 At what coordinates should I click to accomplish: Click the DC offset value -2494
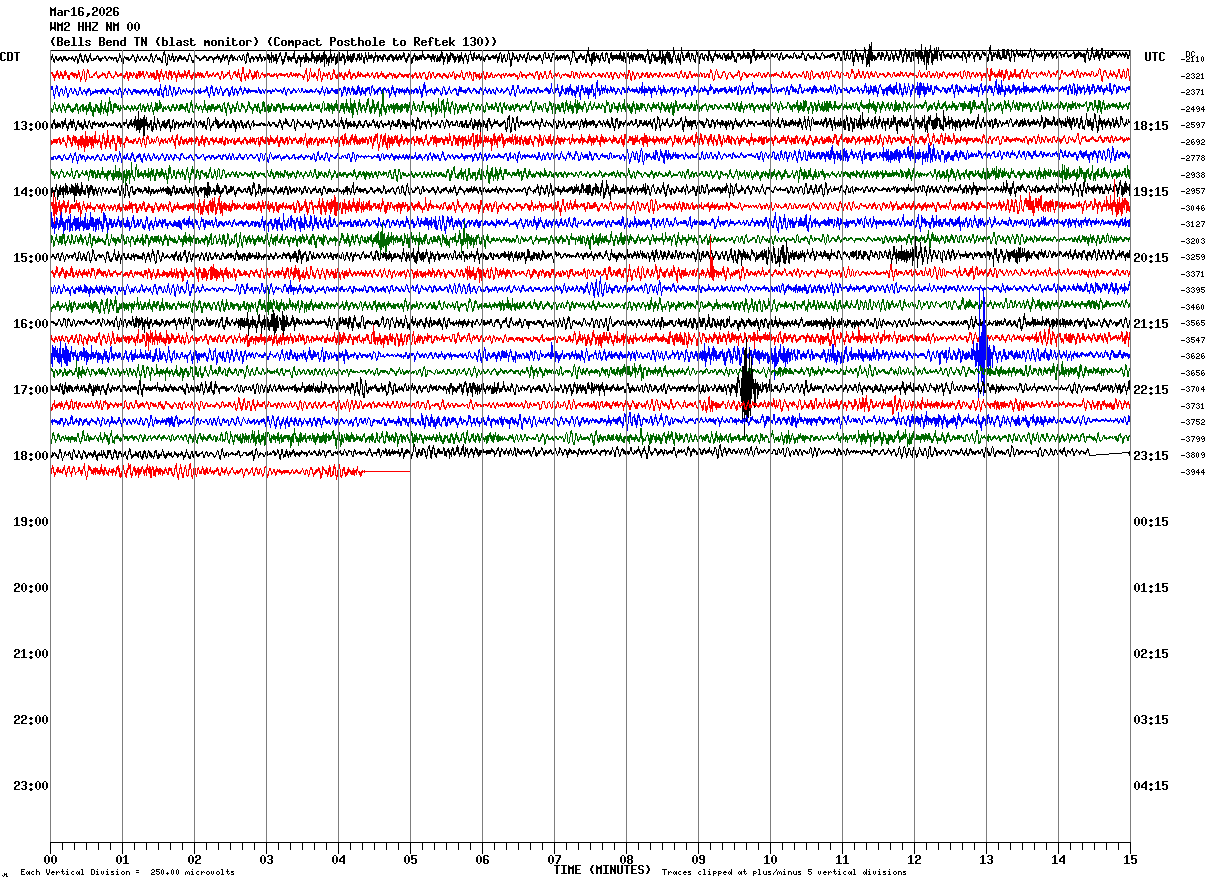(x=1193, y=109)
